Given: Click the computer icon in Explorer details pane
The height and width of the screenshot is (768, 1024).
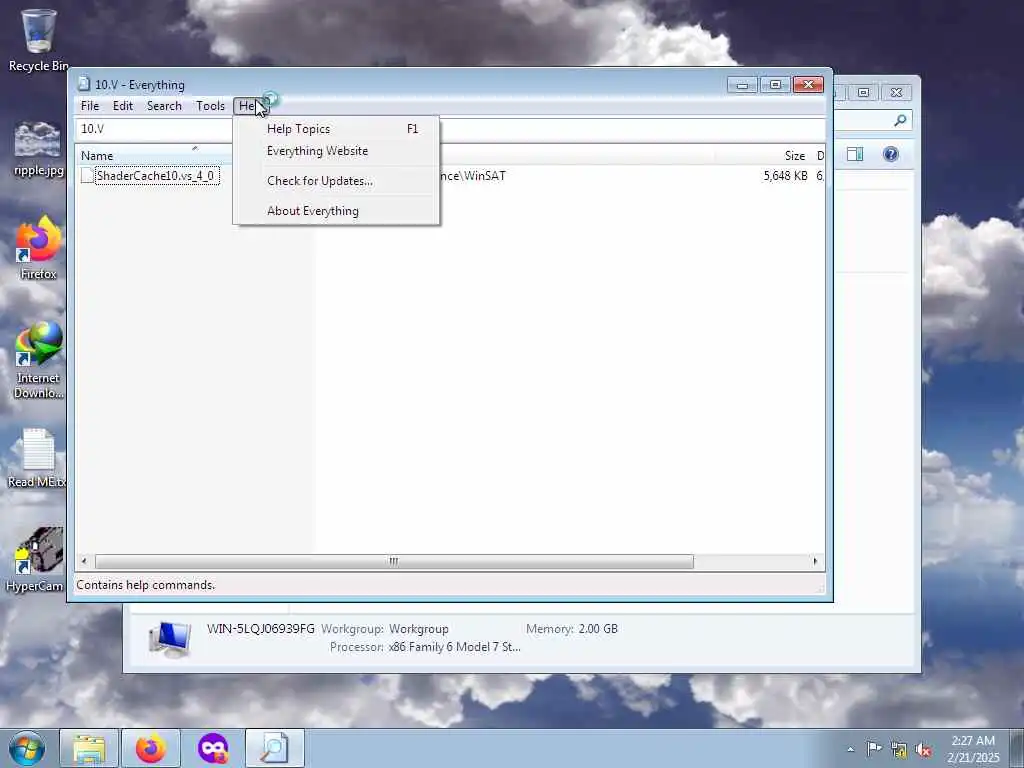Looking at the screenshot, I should 170,639.
